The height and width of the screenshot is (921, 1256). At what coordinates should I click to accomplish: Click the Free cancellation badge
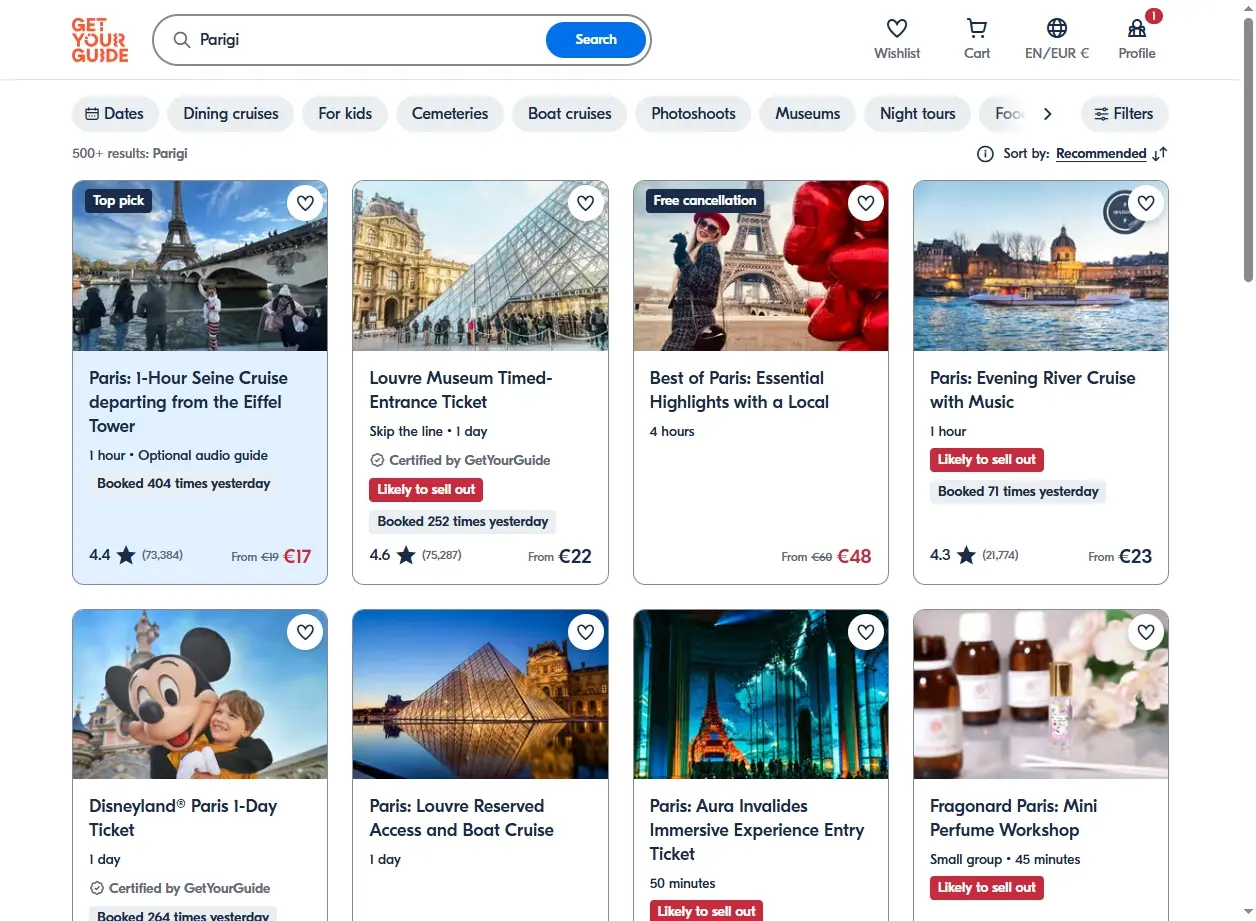coord(705,201)
